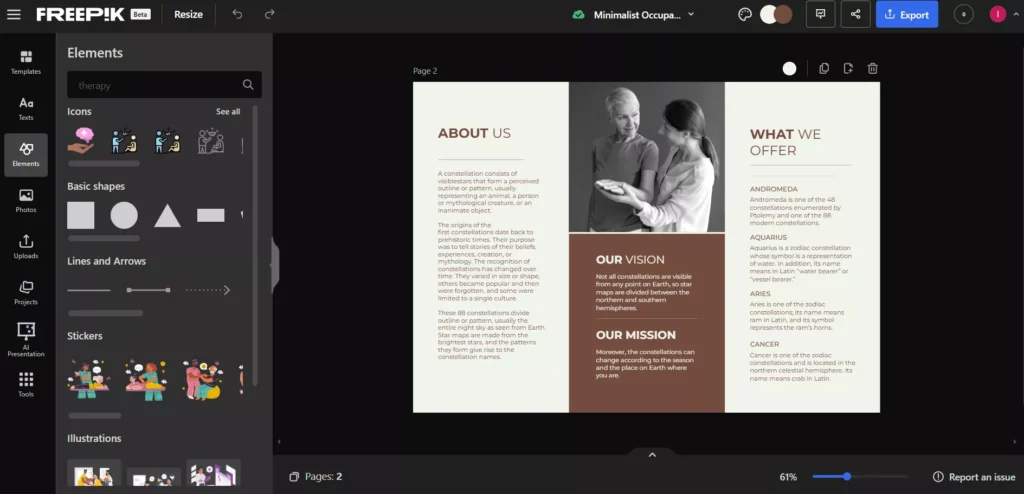The height and width of the screenshot is (494, 1024).
Task: Select the ABOUT US heading
Action: (474, 133)
